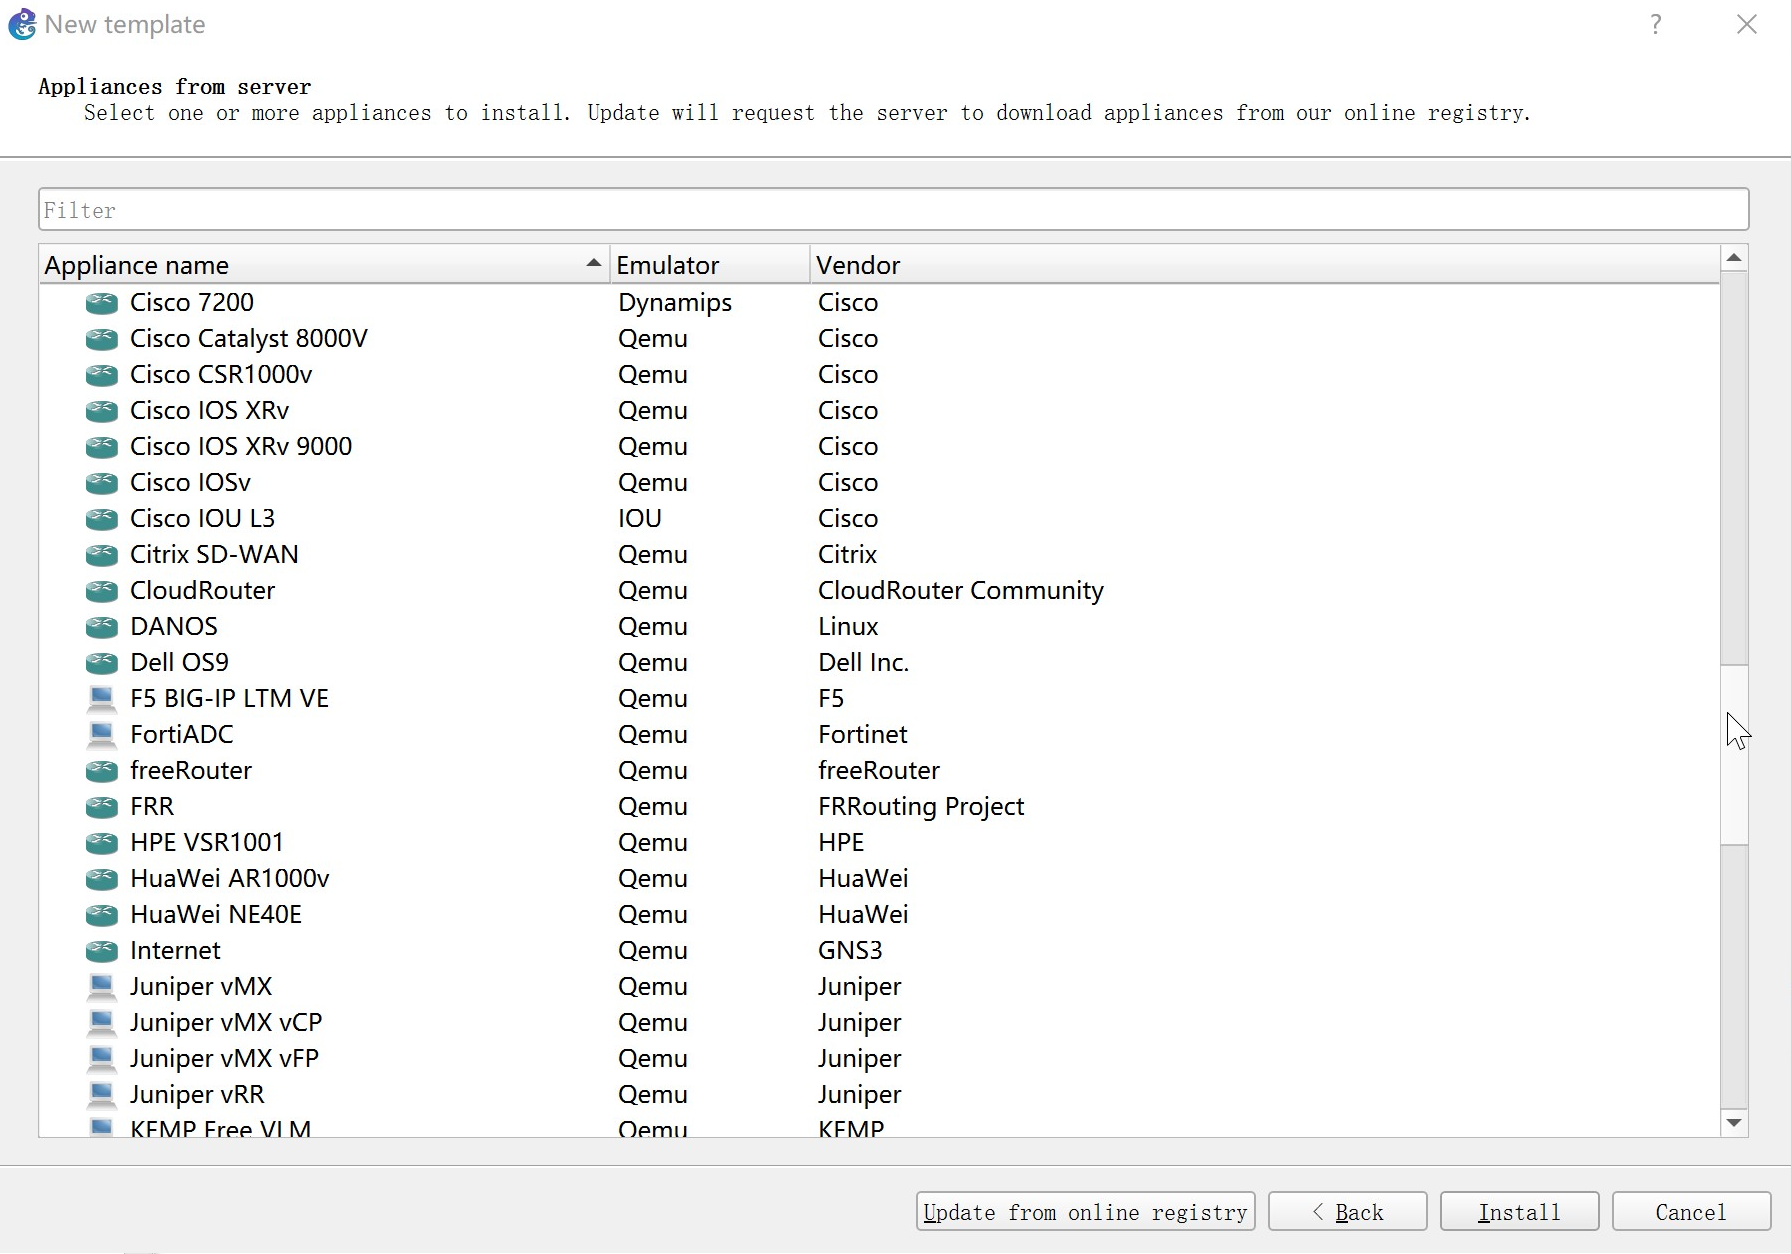Open the help question mark button
This screenshot has width=1791, height=1254.
pos(1656,24)
